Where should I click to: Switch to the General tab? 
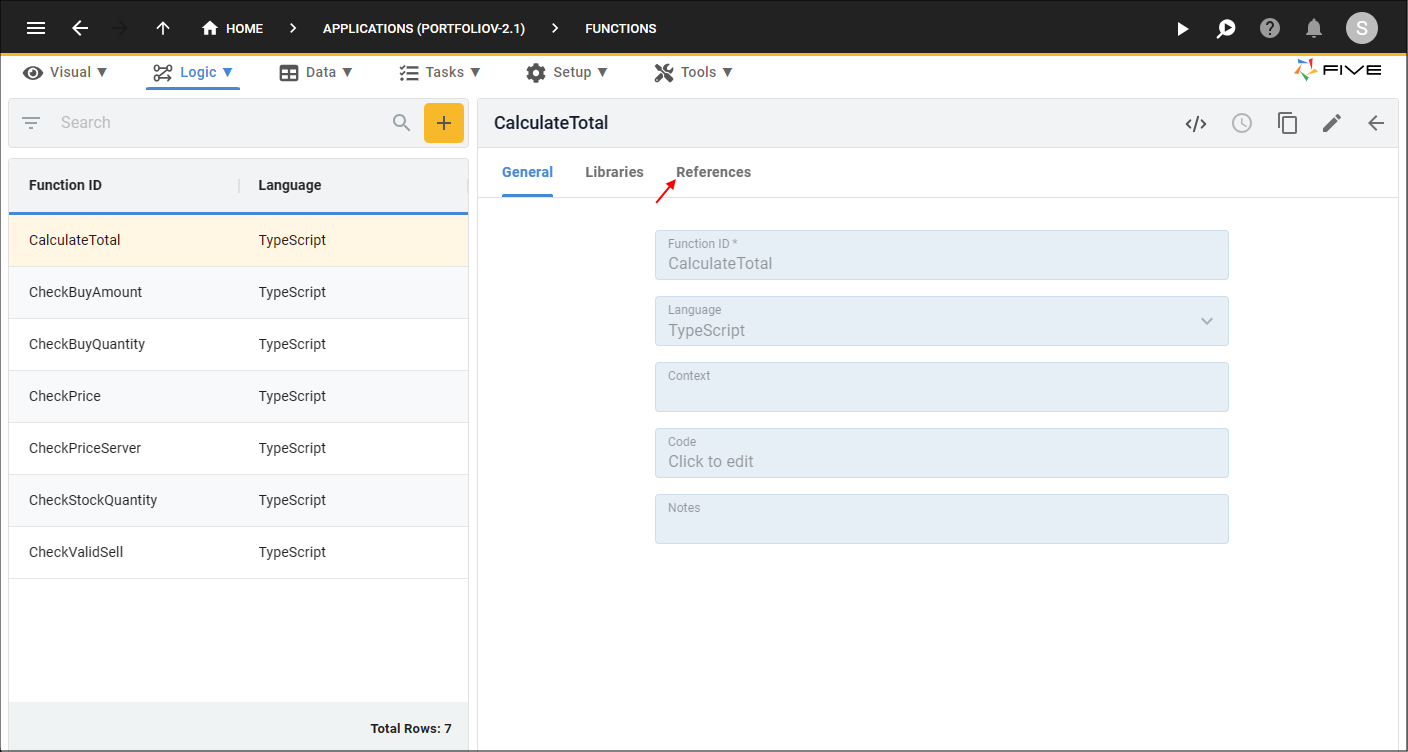click(x=527, y=172)
